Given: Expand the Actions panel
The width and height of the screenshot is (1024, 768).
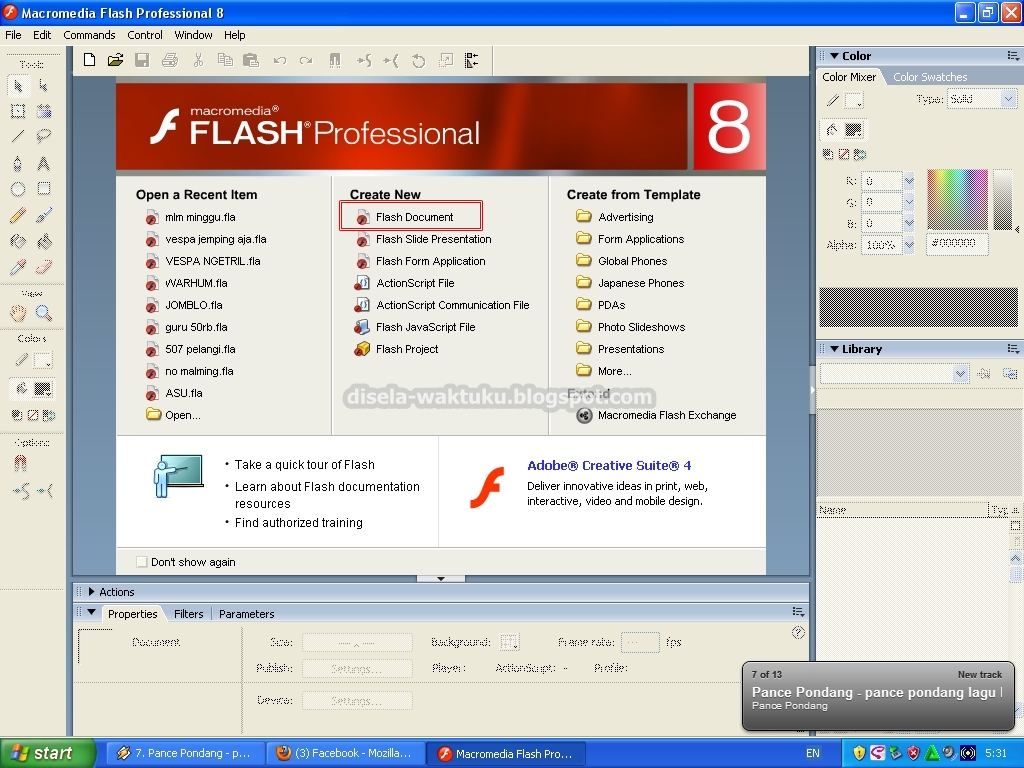Looking at the screenshot, I should 91,592.
